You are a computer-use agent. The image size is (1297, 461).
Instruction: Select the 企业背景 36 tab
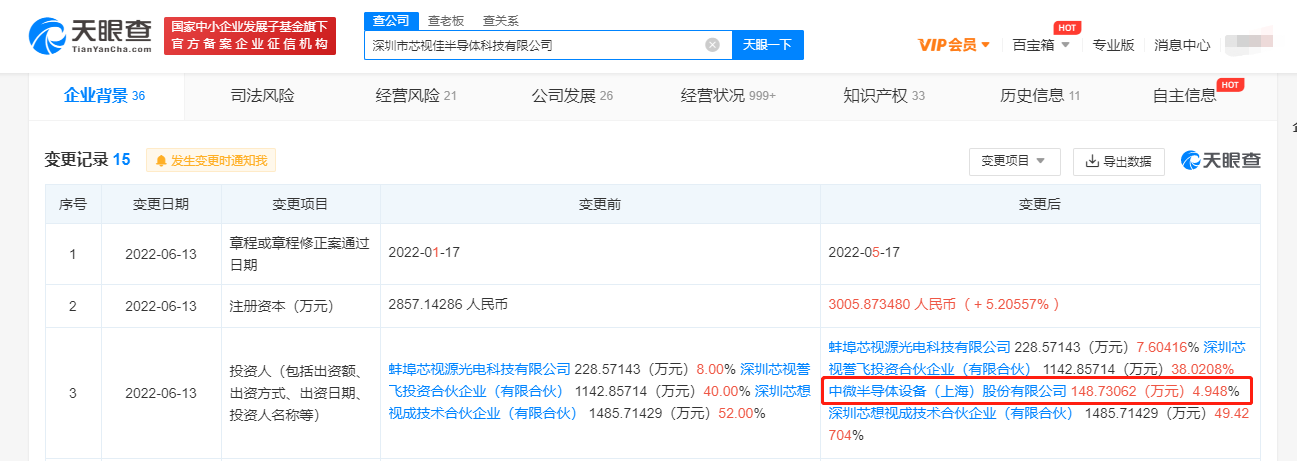(105, 96)
